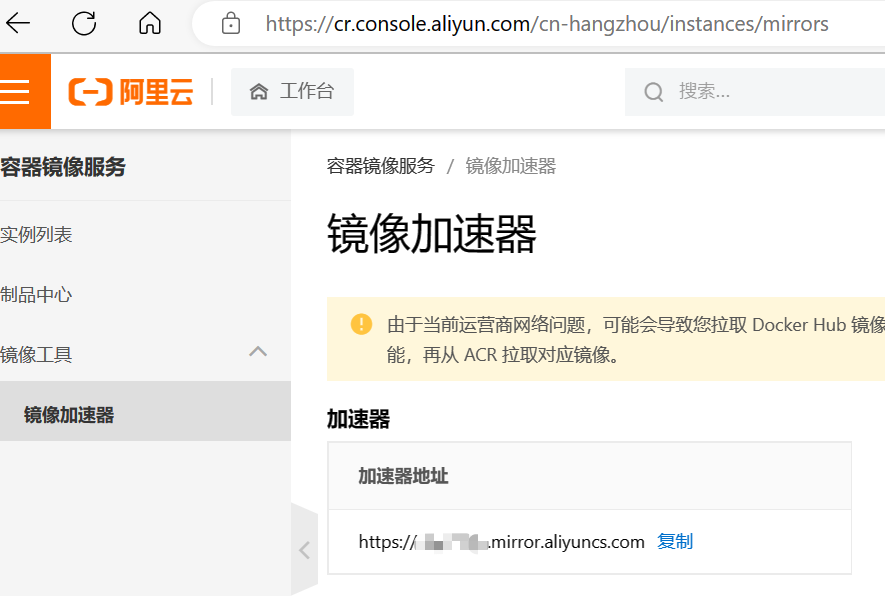Click the 加速器 section heading
Viewport: 885px width, 596px height.
click(x=358, y=419)
